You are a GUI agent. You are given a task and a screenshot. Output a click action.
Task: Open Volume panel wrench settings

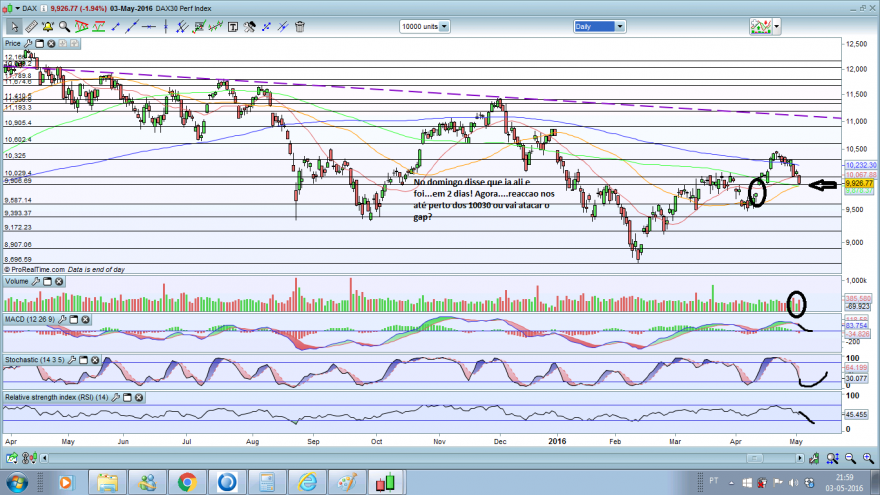click(x=36, y=281)
